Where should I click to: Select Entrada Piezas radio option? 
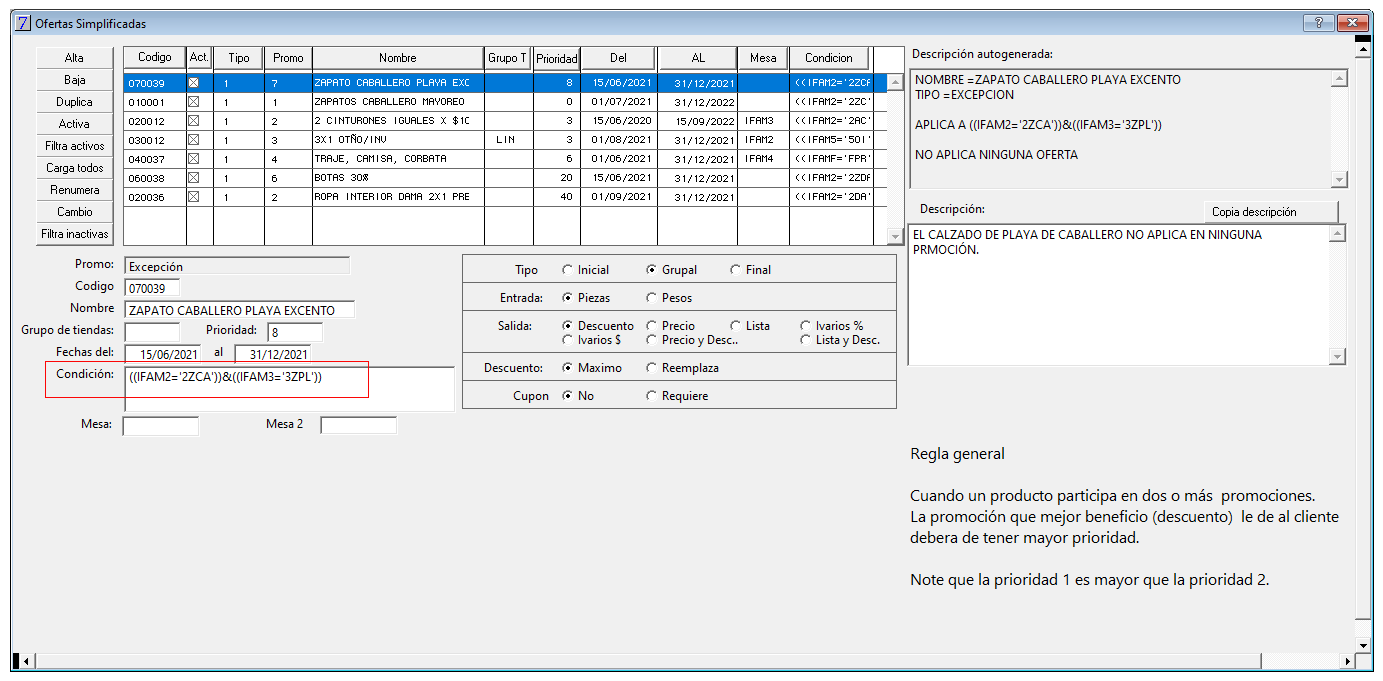coord(587,298)
